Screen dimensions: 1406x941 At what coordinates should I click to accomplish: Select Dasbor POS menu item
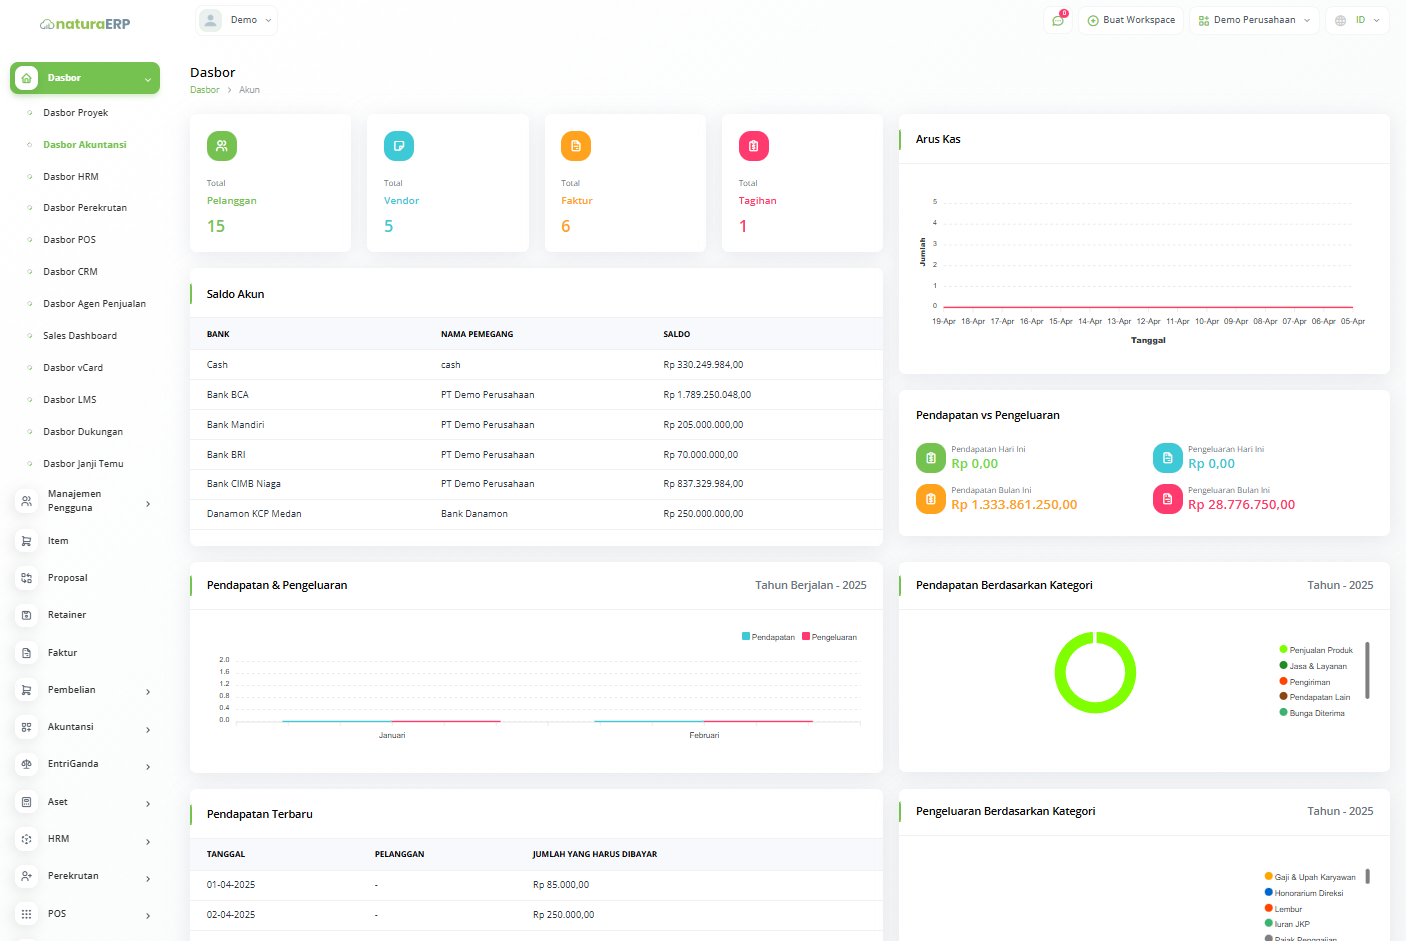pyautogui.click(x=70, y=240)
